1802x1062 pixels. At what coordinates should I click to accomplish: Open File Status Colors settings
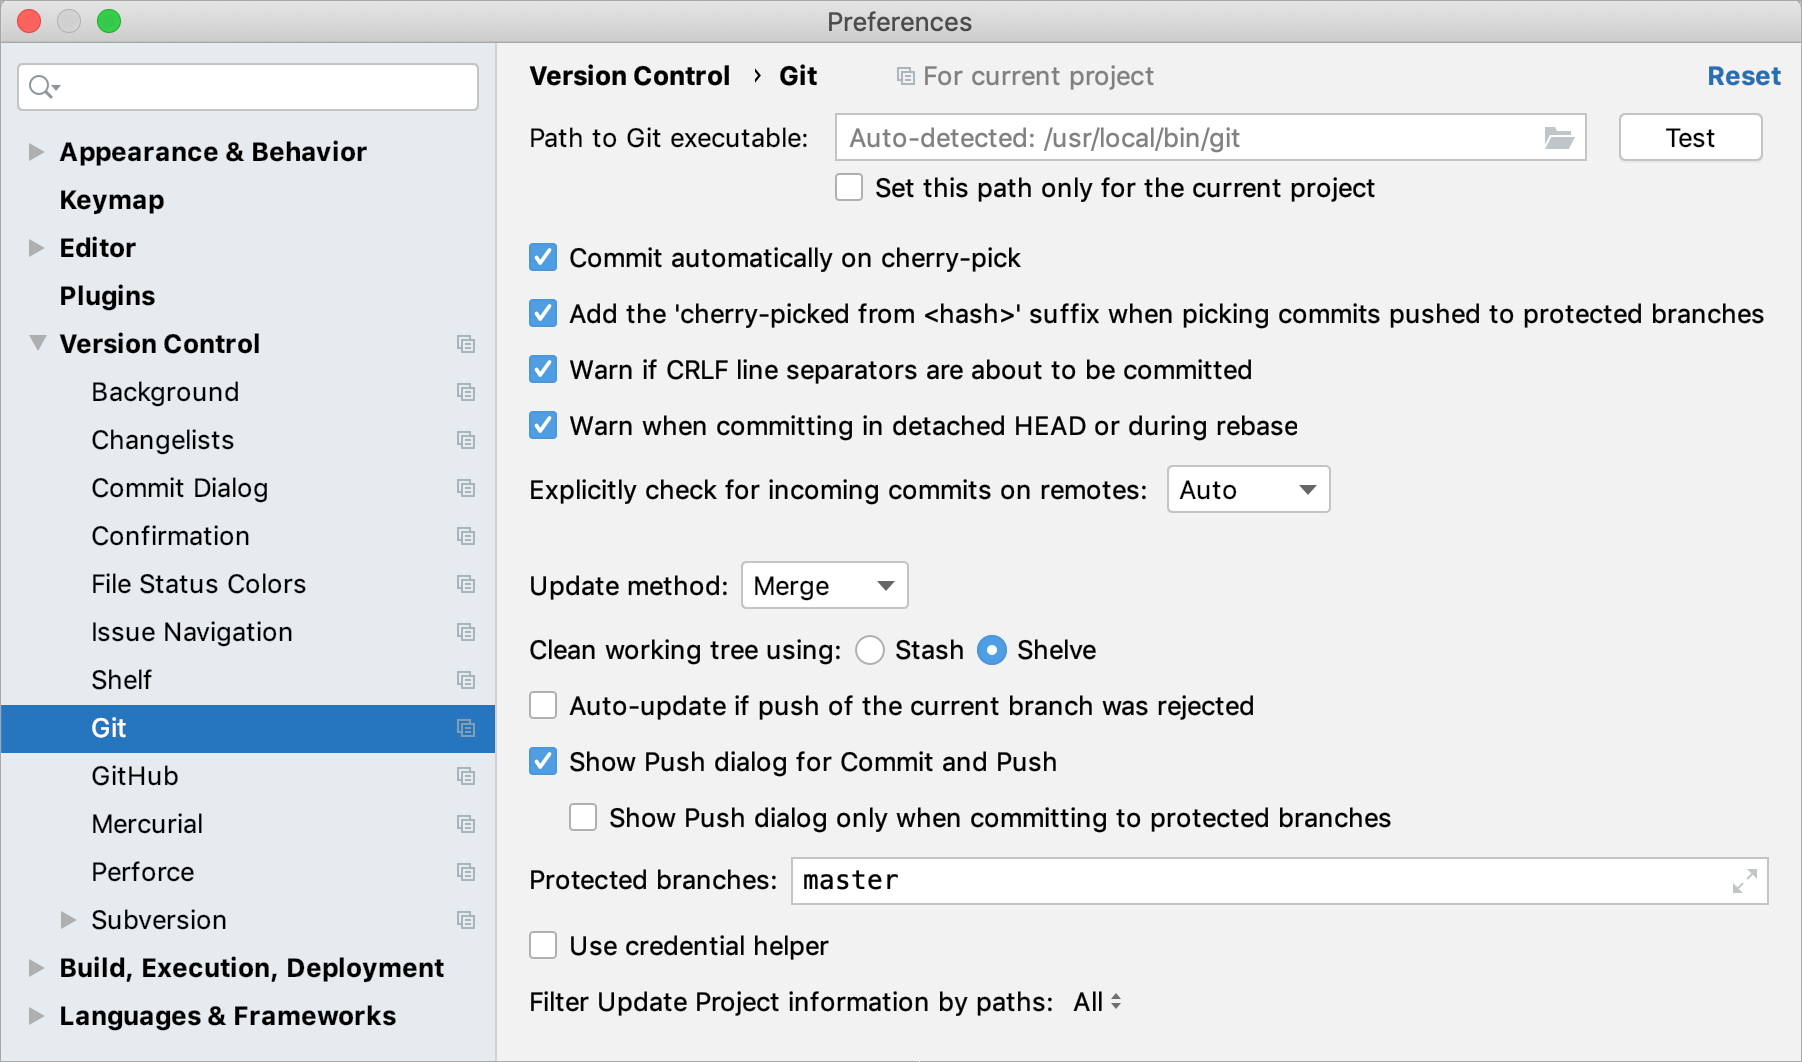[x=199, y=584]
